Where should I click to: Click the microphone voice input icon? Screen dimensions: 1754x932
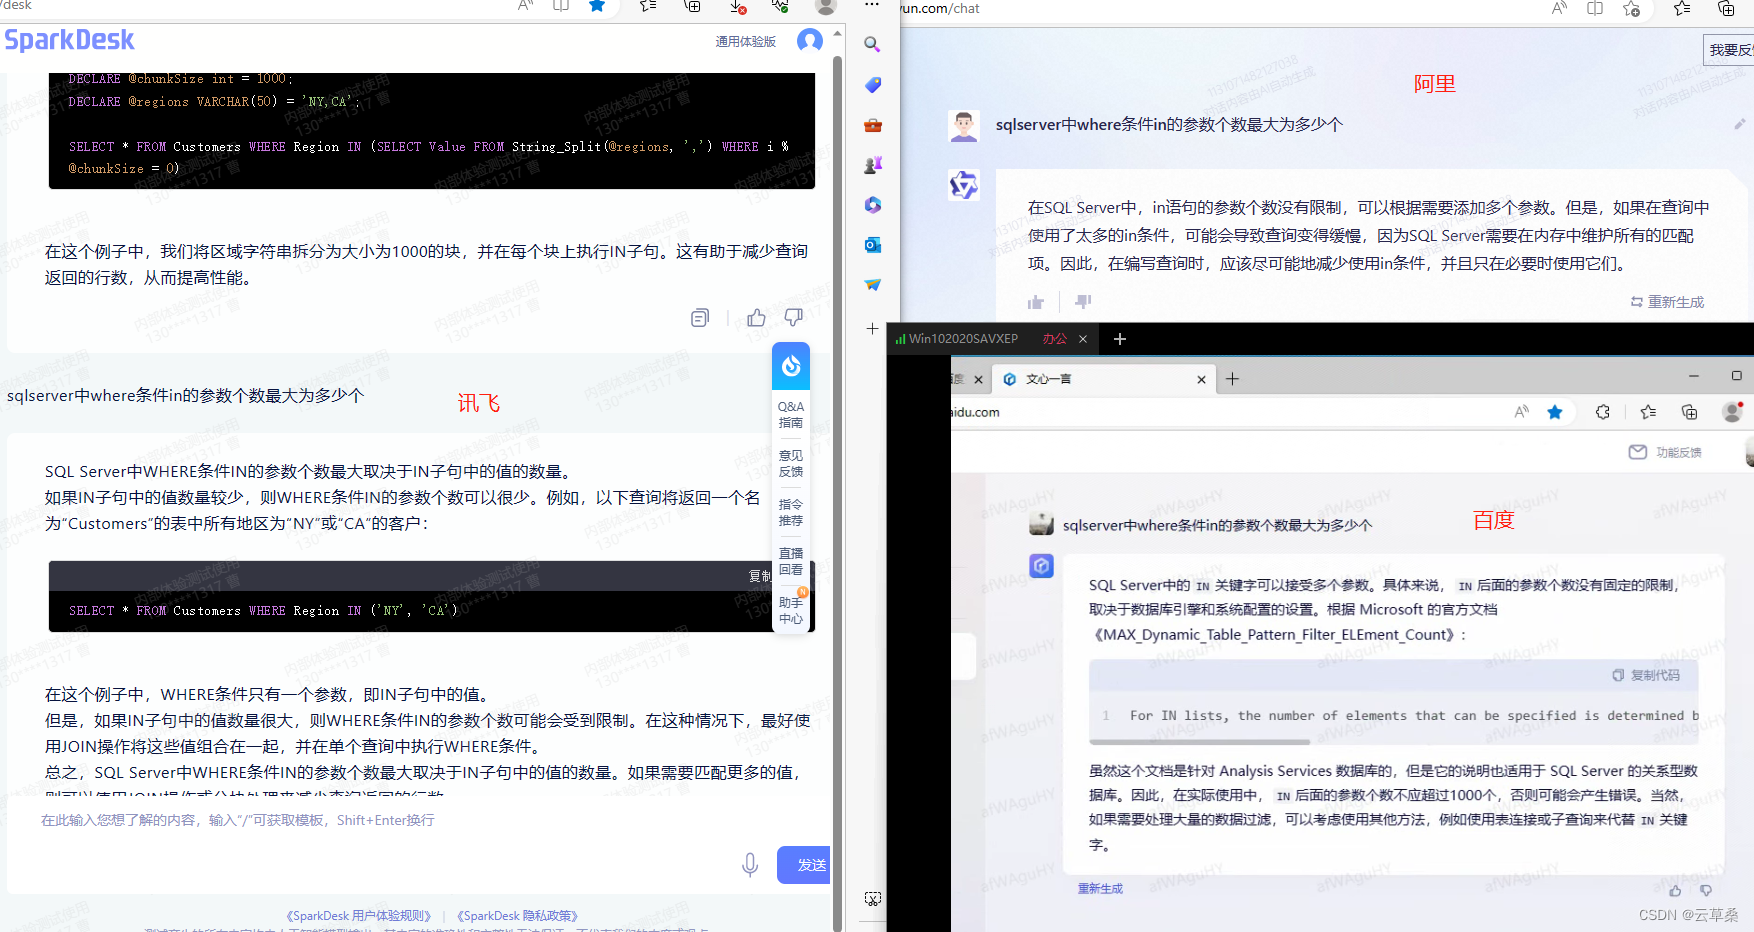click(750, 865)
